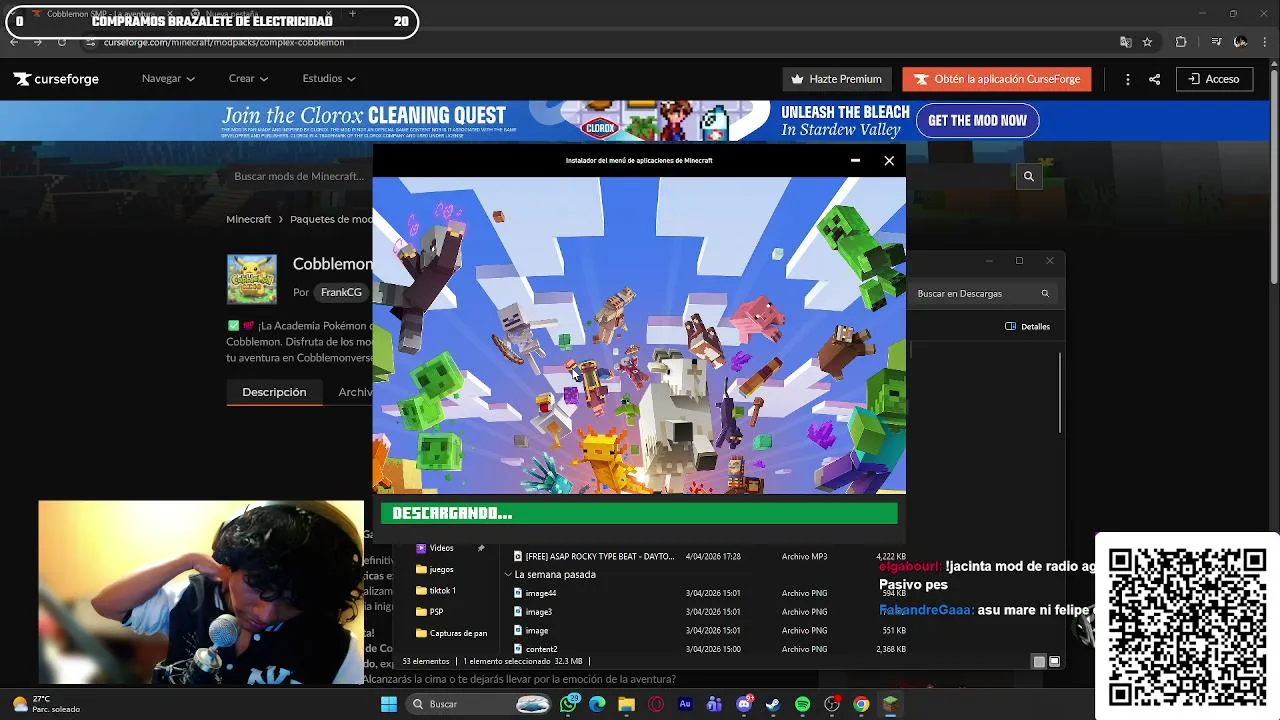Image resolution: width=1280 pixels, height=720 pixels.
Task: Click the CurseForge logo
Action: coord(56,79)
